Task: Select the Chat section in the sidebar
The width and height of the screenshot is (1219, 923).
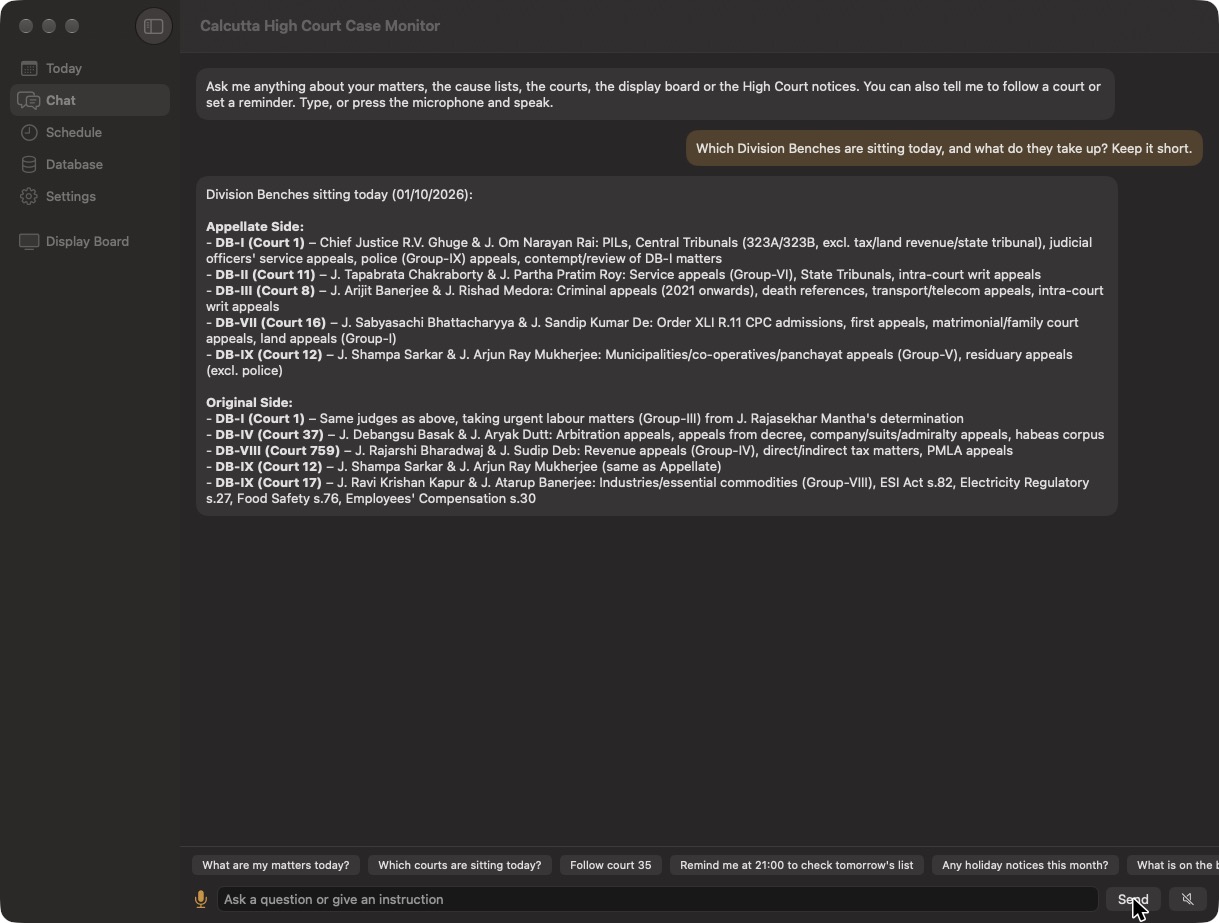Action: click(90, 100)
